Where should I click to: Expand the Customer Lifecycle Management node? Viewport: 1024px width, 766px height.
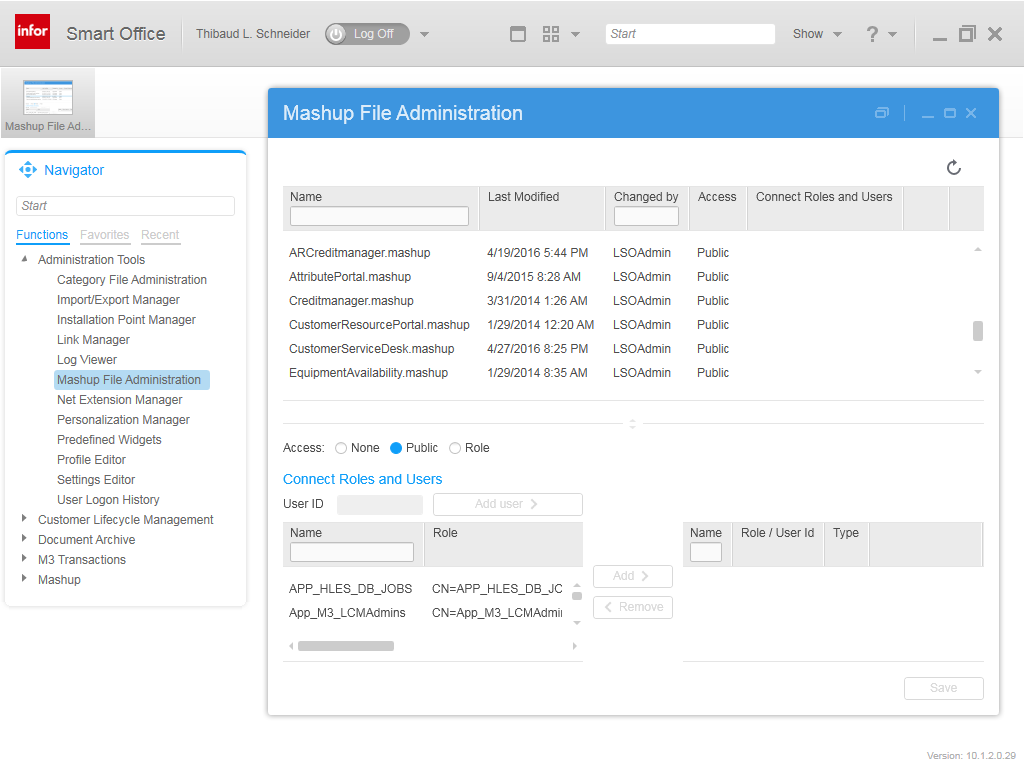tap(24, 519)
